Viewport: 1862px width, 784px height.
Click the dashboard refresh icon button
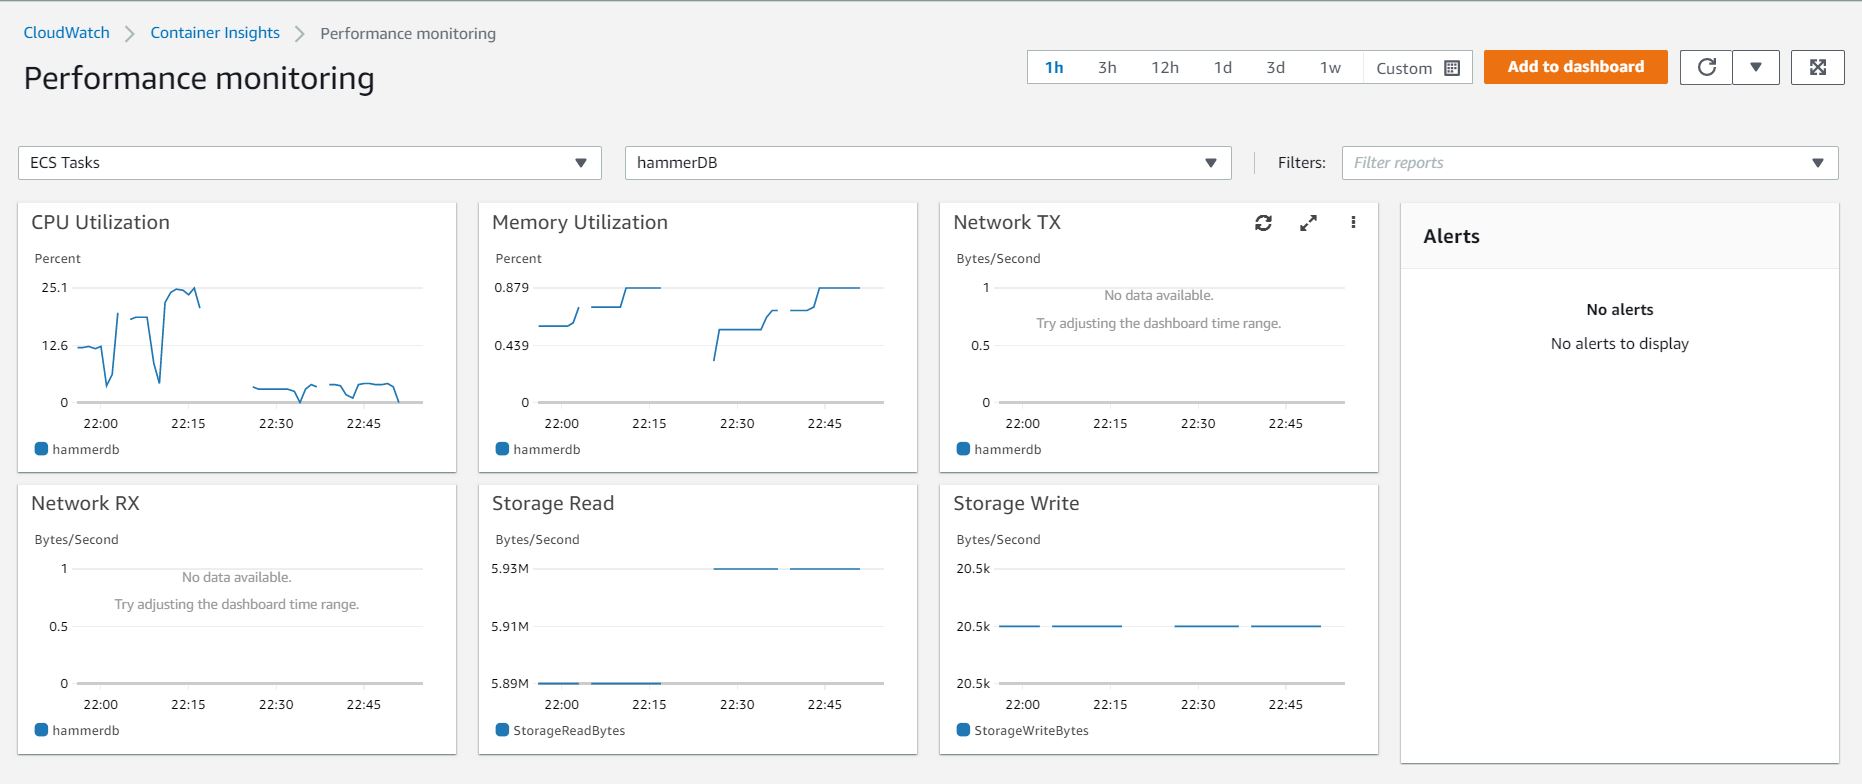tap(1706, 67)
